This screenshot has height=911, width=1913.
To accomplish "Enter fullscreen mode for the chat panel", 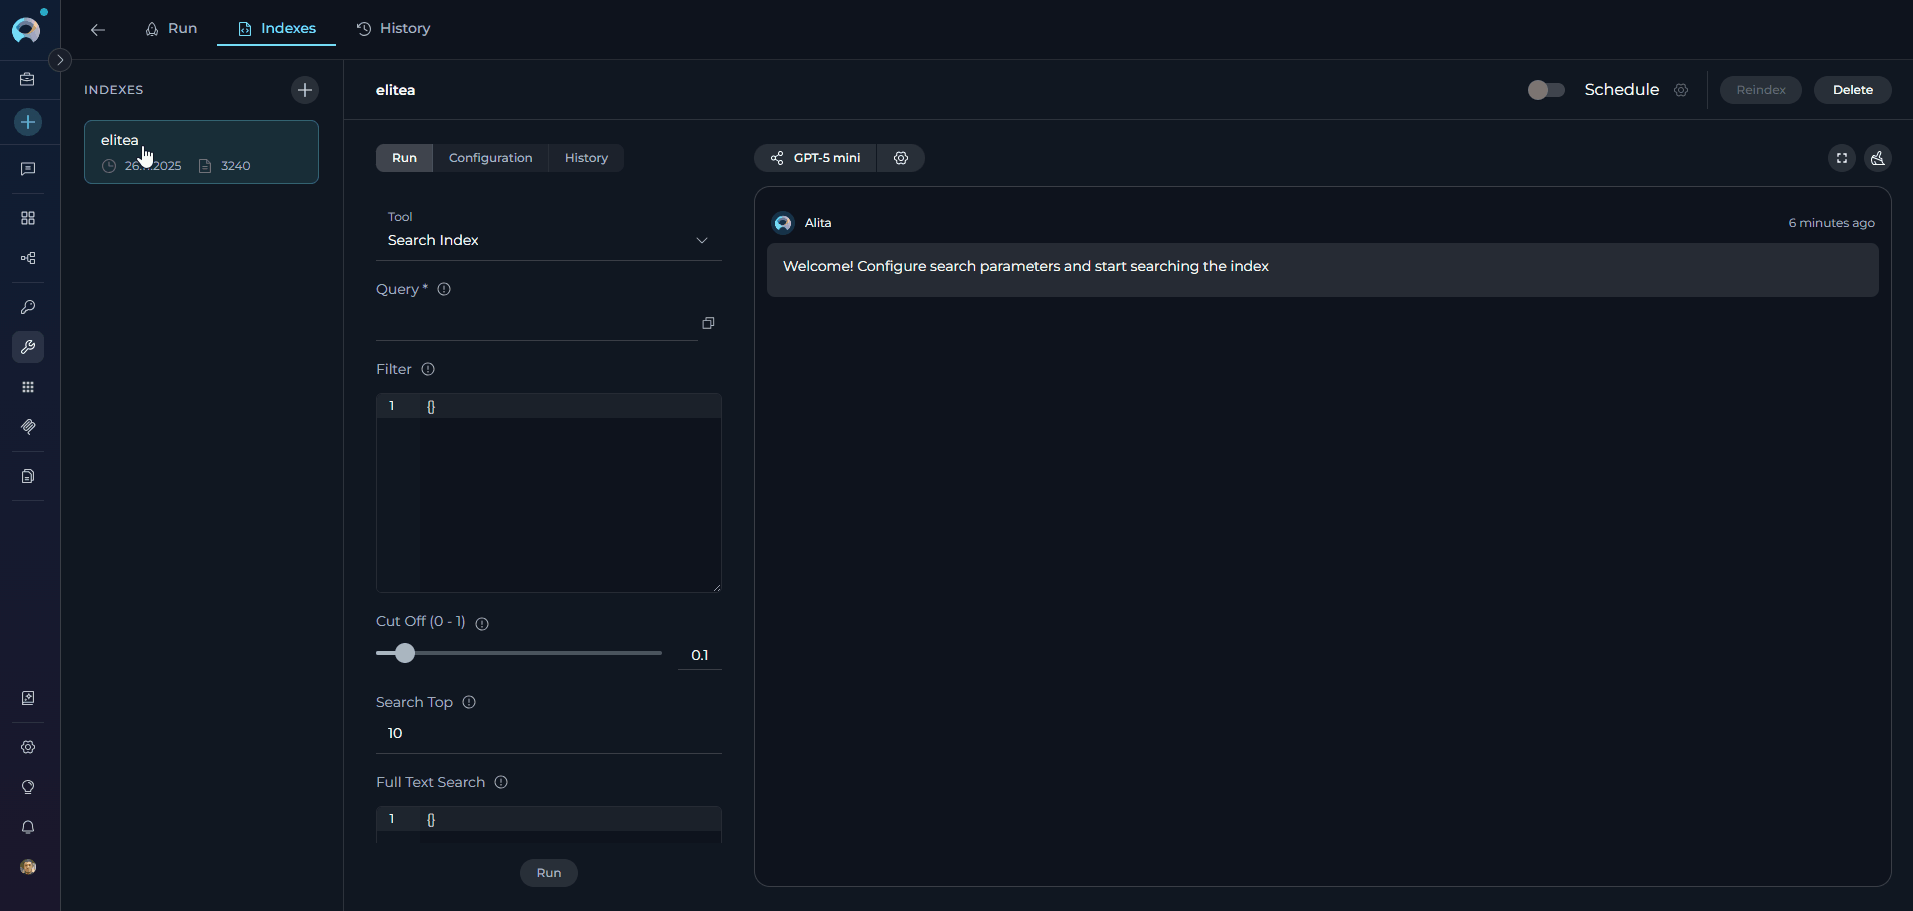I will coord(1841,158).
